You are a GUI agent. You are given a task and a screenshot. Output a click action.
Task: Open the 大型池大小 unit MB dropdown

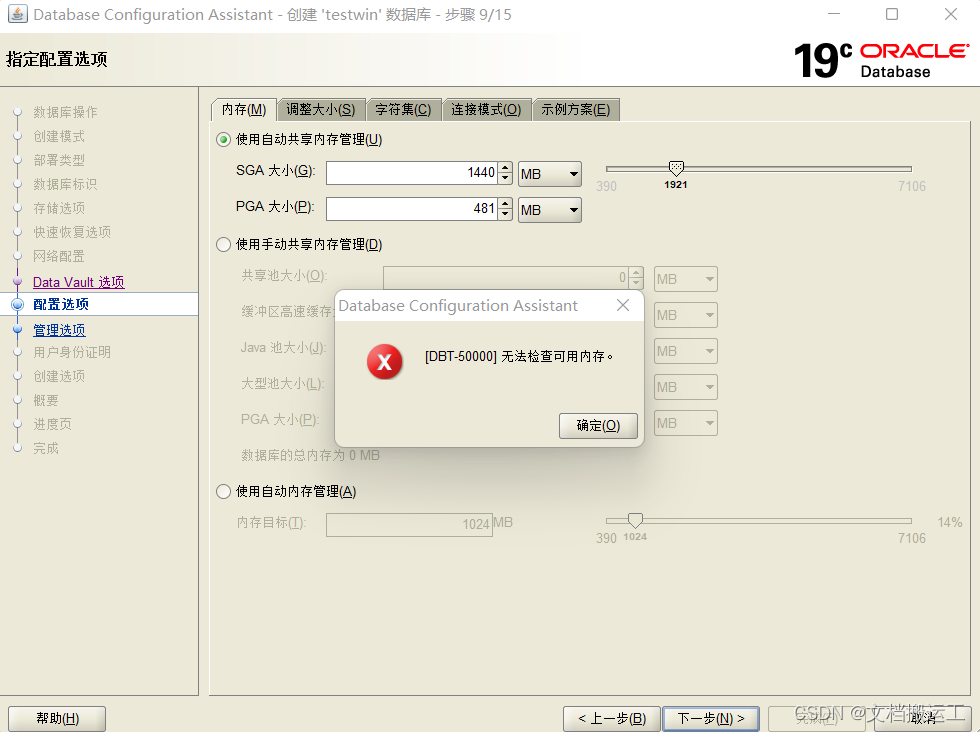pos(686,387)
